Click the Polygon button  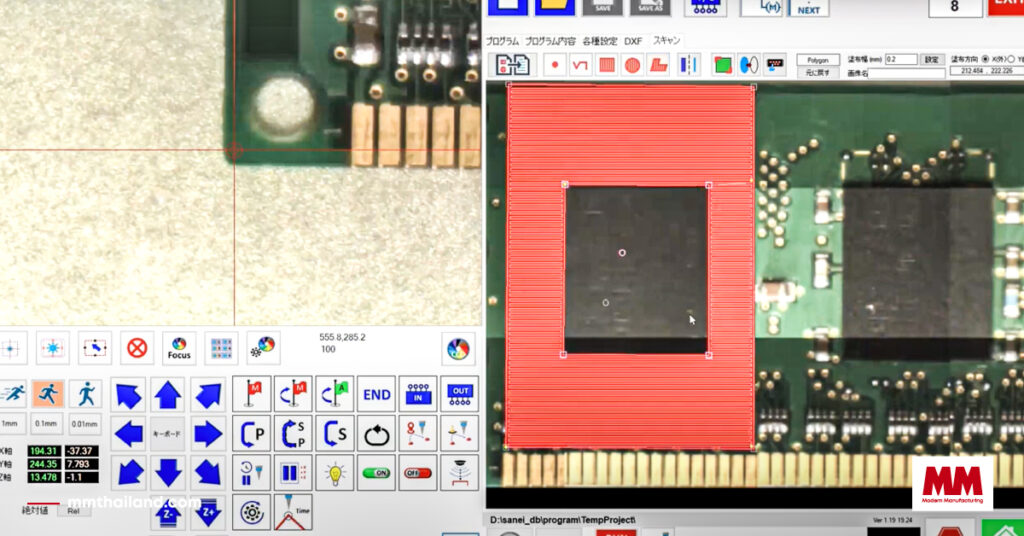(x=816, y=59)
